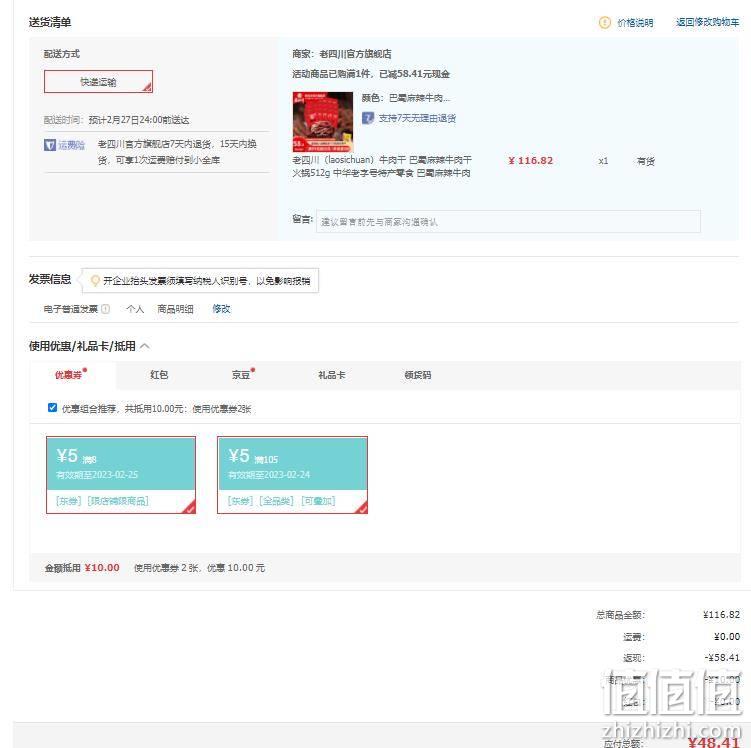The height and width of the screenshot is (748, 751).
Task: Click the info icon beside 电子普通发票
Action: (106, 309)
